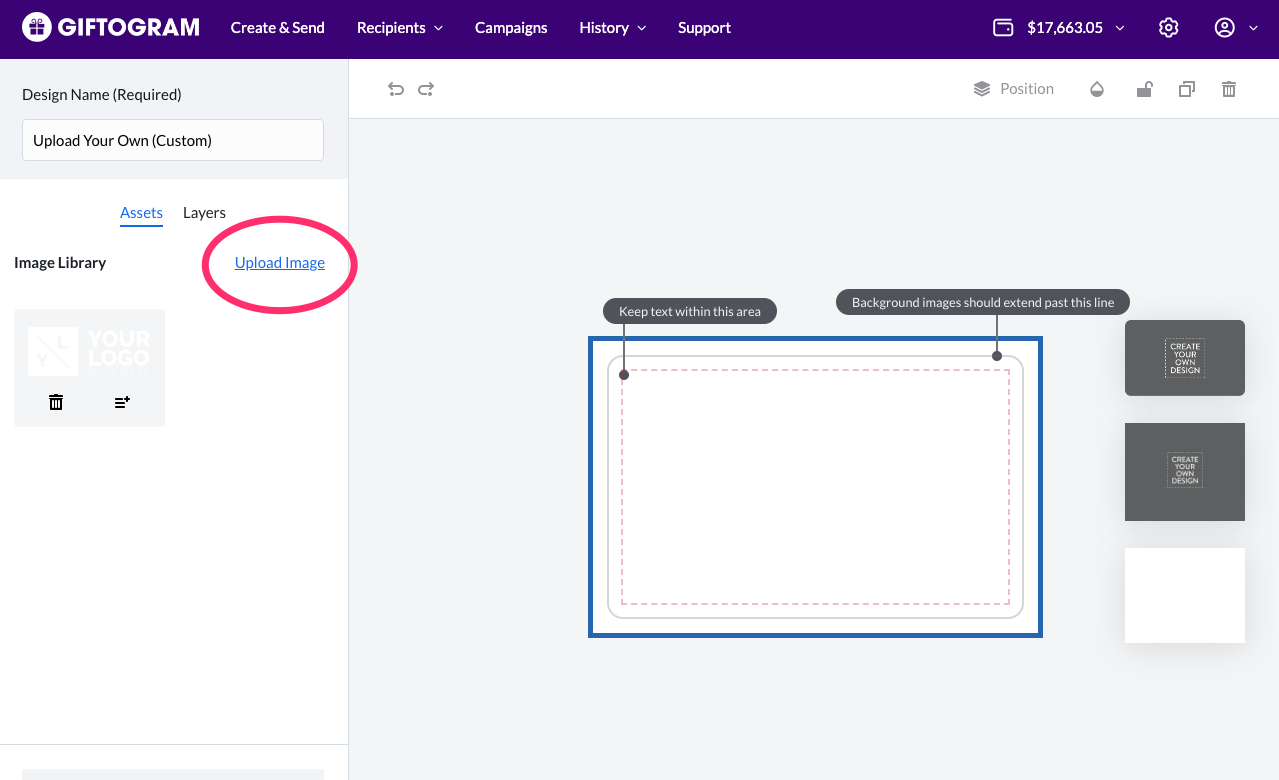Switch to the Layers tab

(204, 213)
